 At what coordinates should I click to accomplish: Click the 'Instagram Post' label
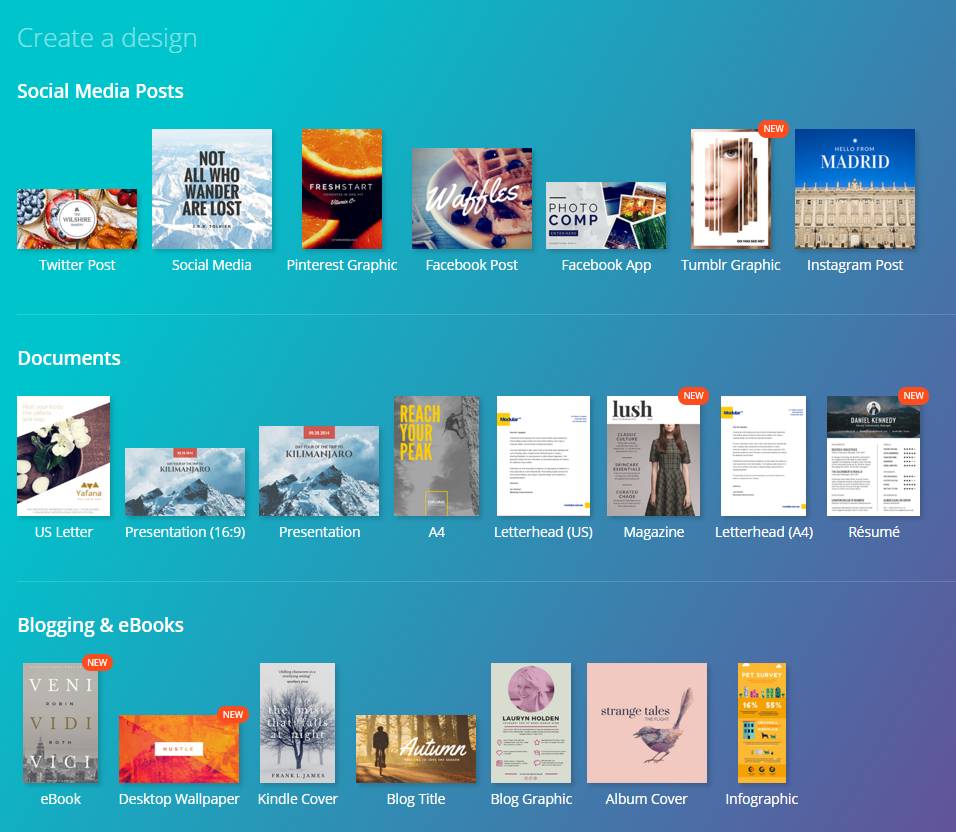point(855,265)
